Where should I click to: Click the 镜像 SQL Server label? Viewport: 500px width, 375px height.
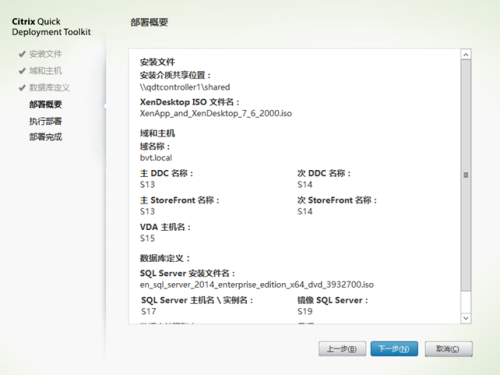[333, 300]
